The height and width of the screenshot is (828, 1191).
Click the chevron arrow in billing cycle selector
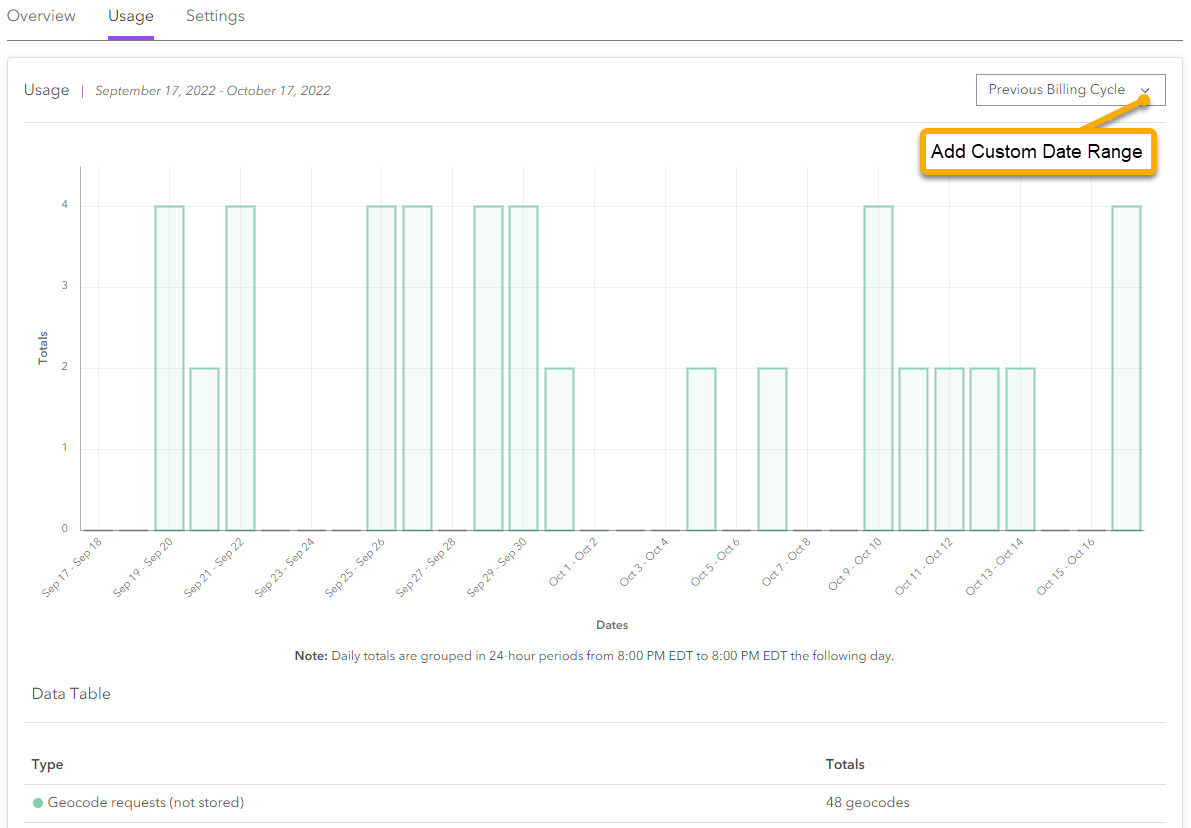[x=1146, y=90]
